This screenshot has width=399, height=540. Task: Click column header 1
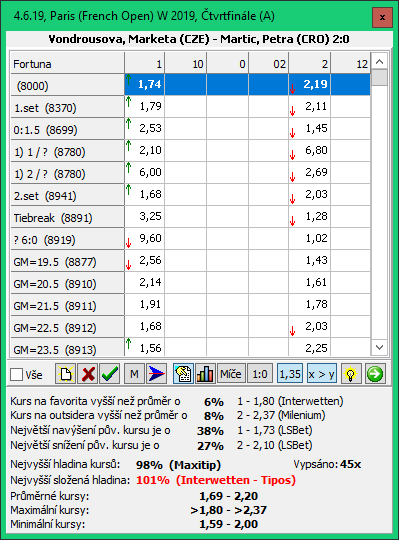[145, 63]
